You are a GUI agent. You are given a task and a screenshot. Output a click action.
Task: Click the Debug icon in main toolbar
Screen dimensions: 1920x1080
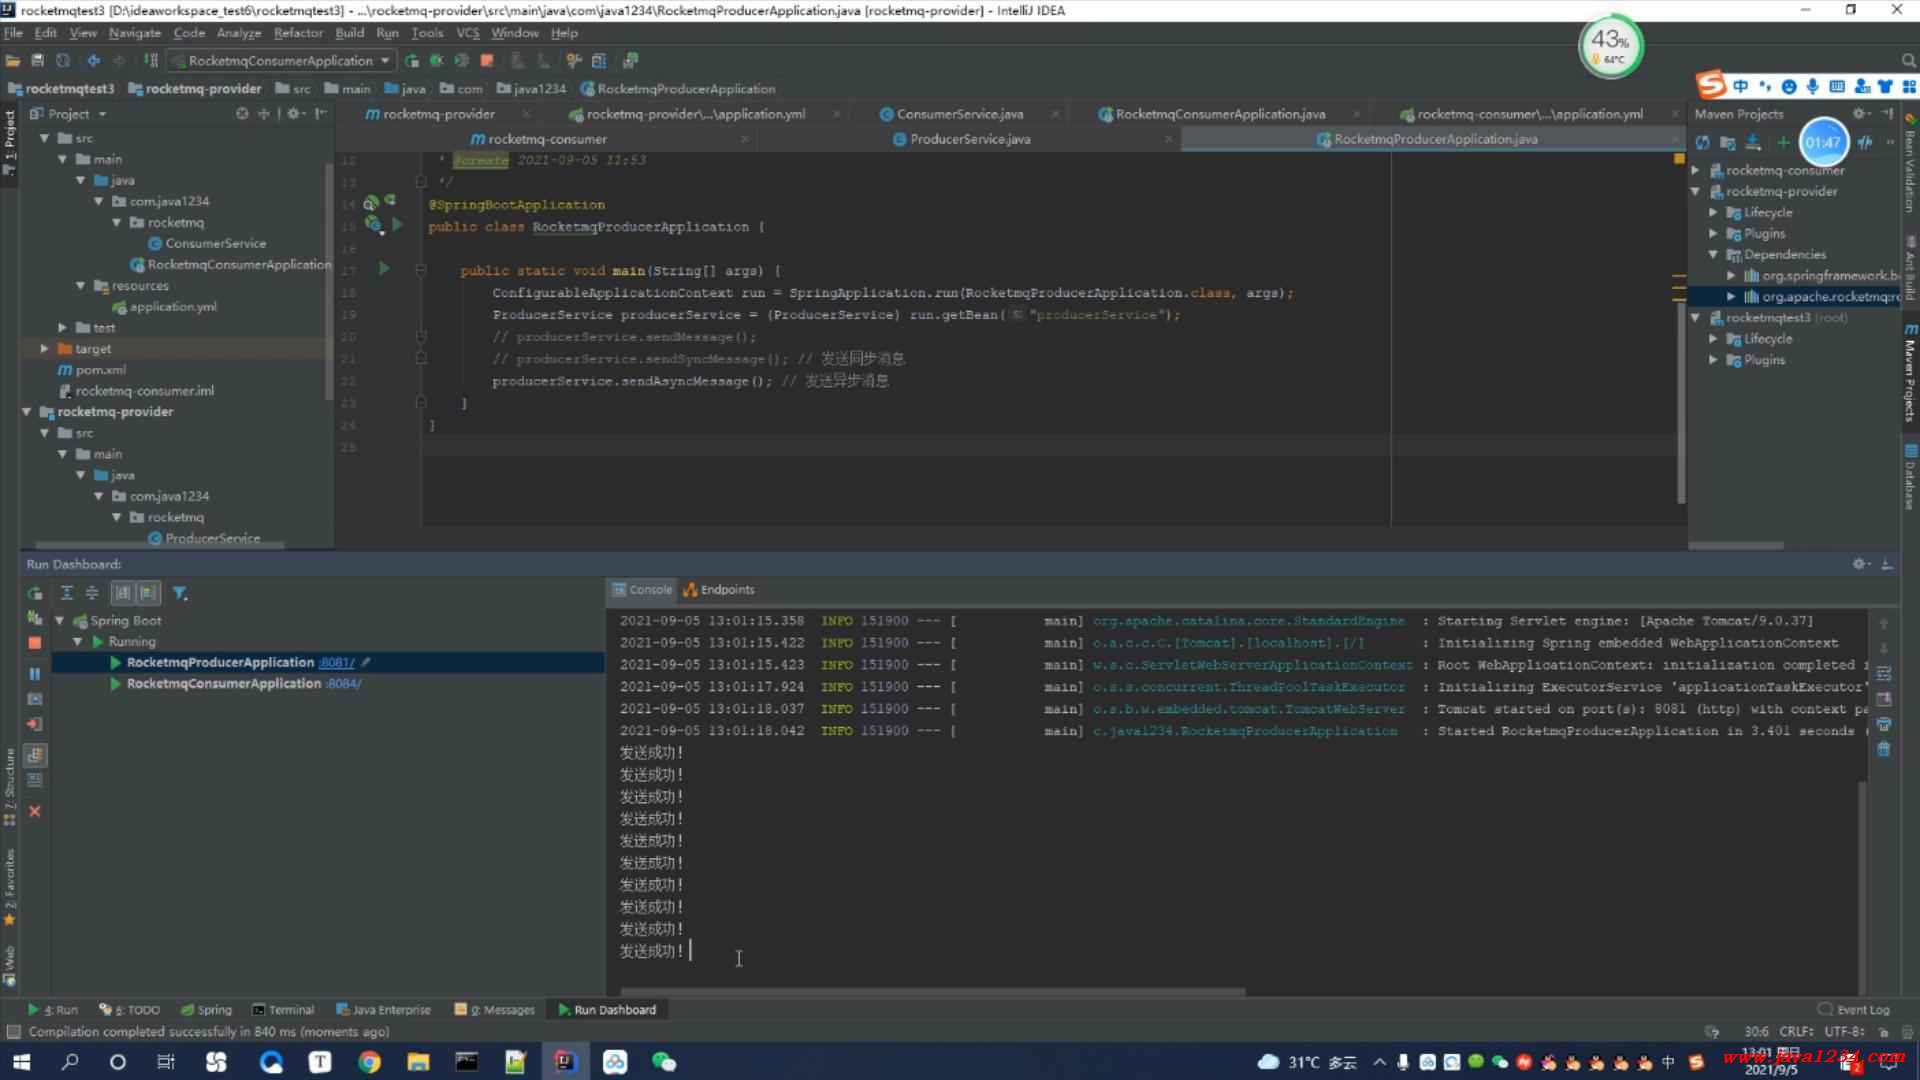[437, 61]
